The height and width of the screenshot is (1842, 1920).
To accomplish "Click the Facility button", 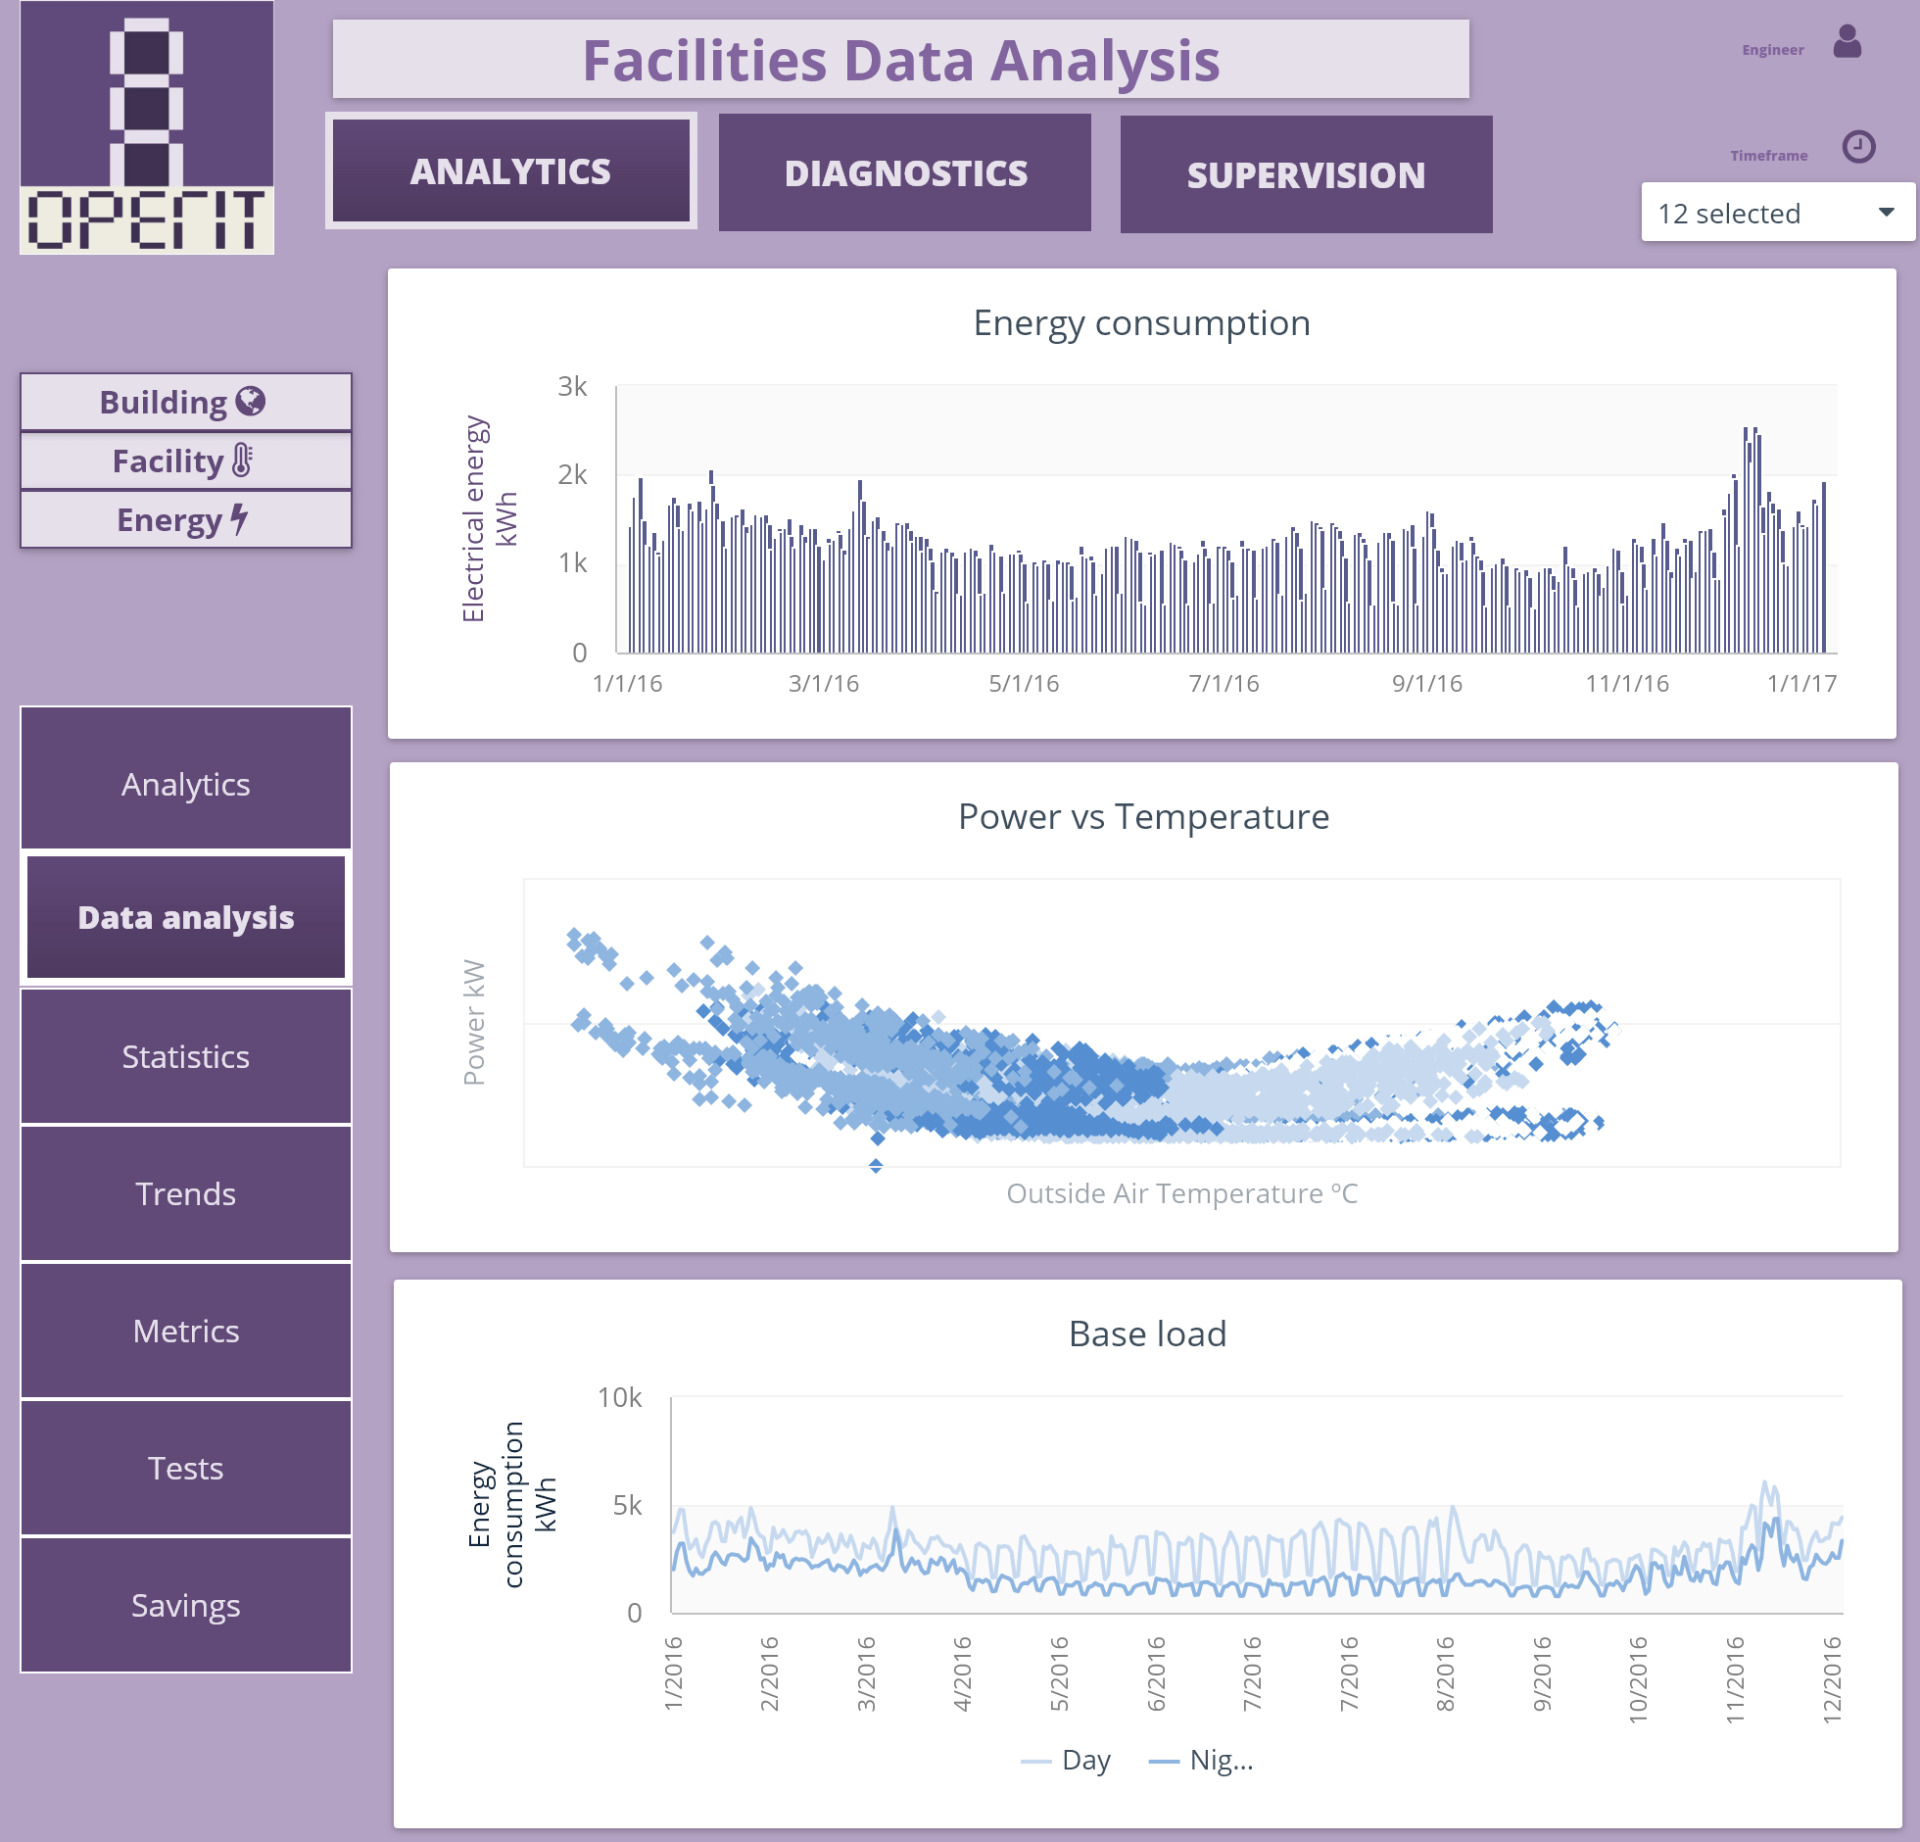I will click(x=186, y=460).
